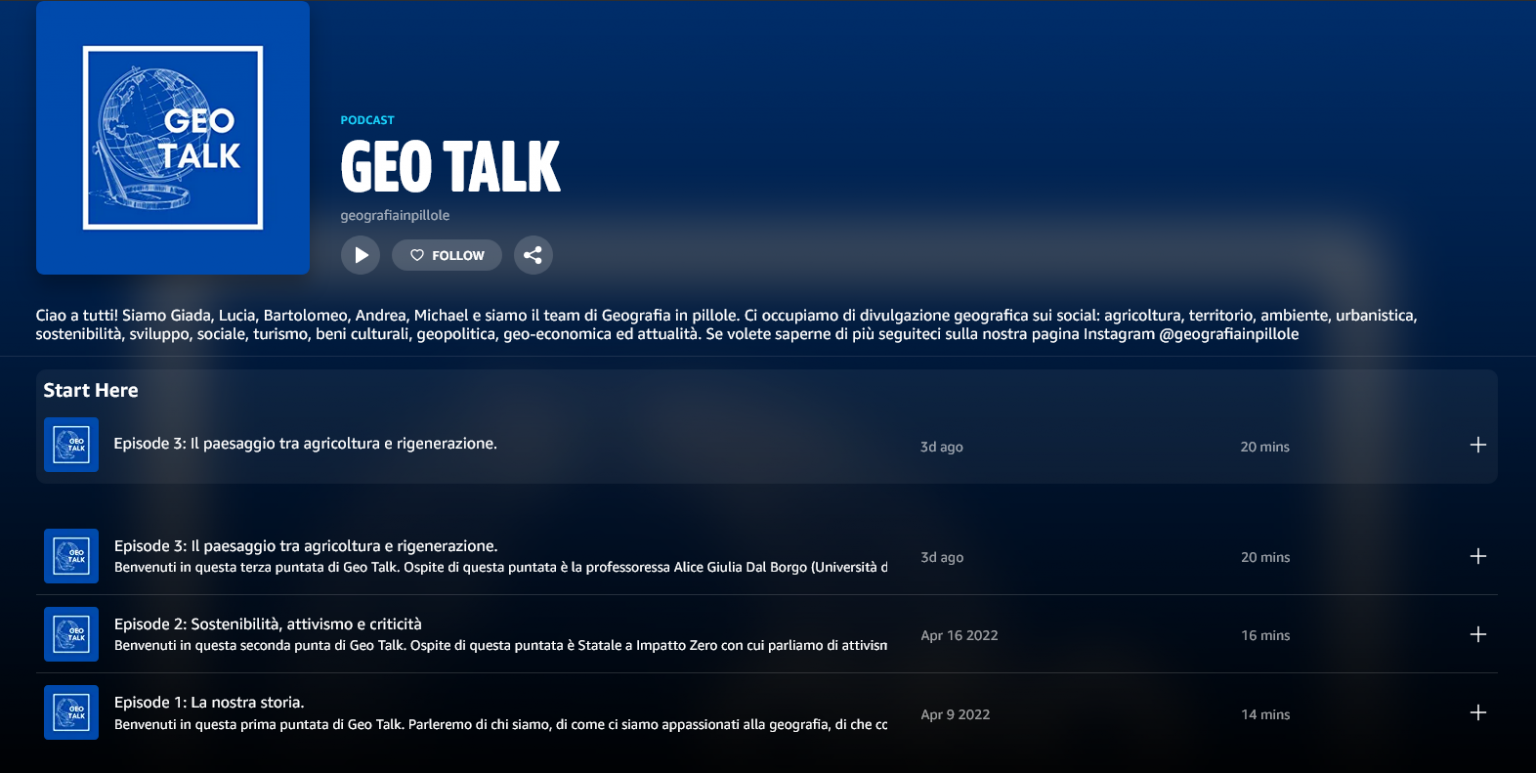This screenshot has width=1536, height=773.
Task: Open Episode 2: Sostenibilità, attivismo e criticità
Action: [x=268, y=624]
